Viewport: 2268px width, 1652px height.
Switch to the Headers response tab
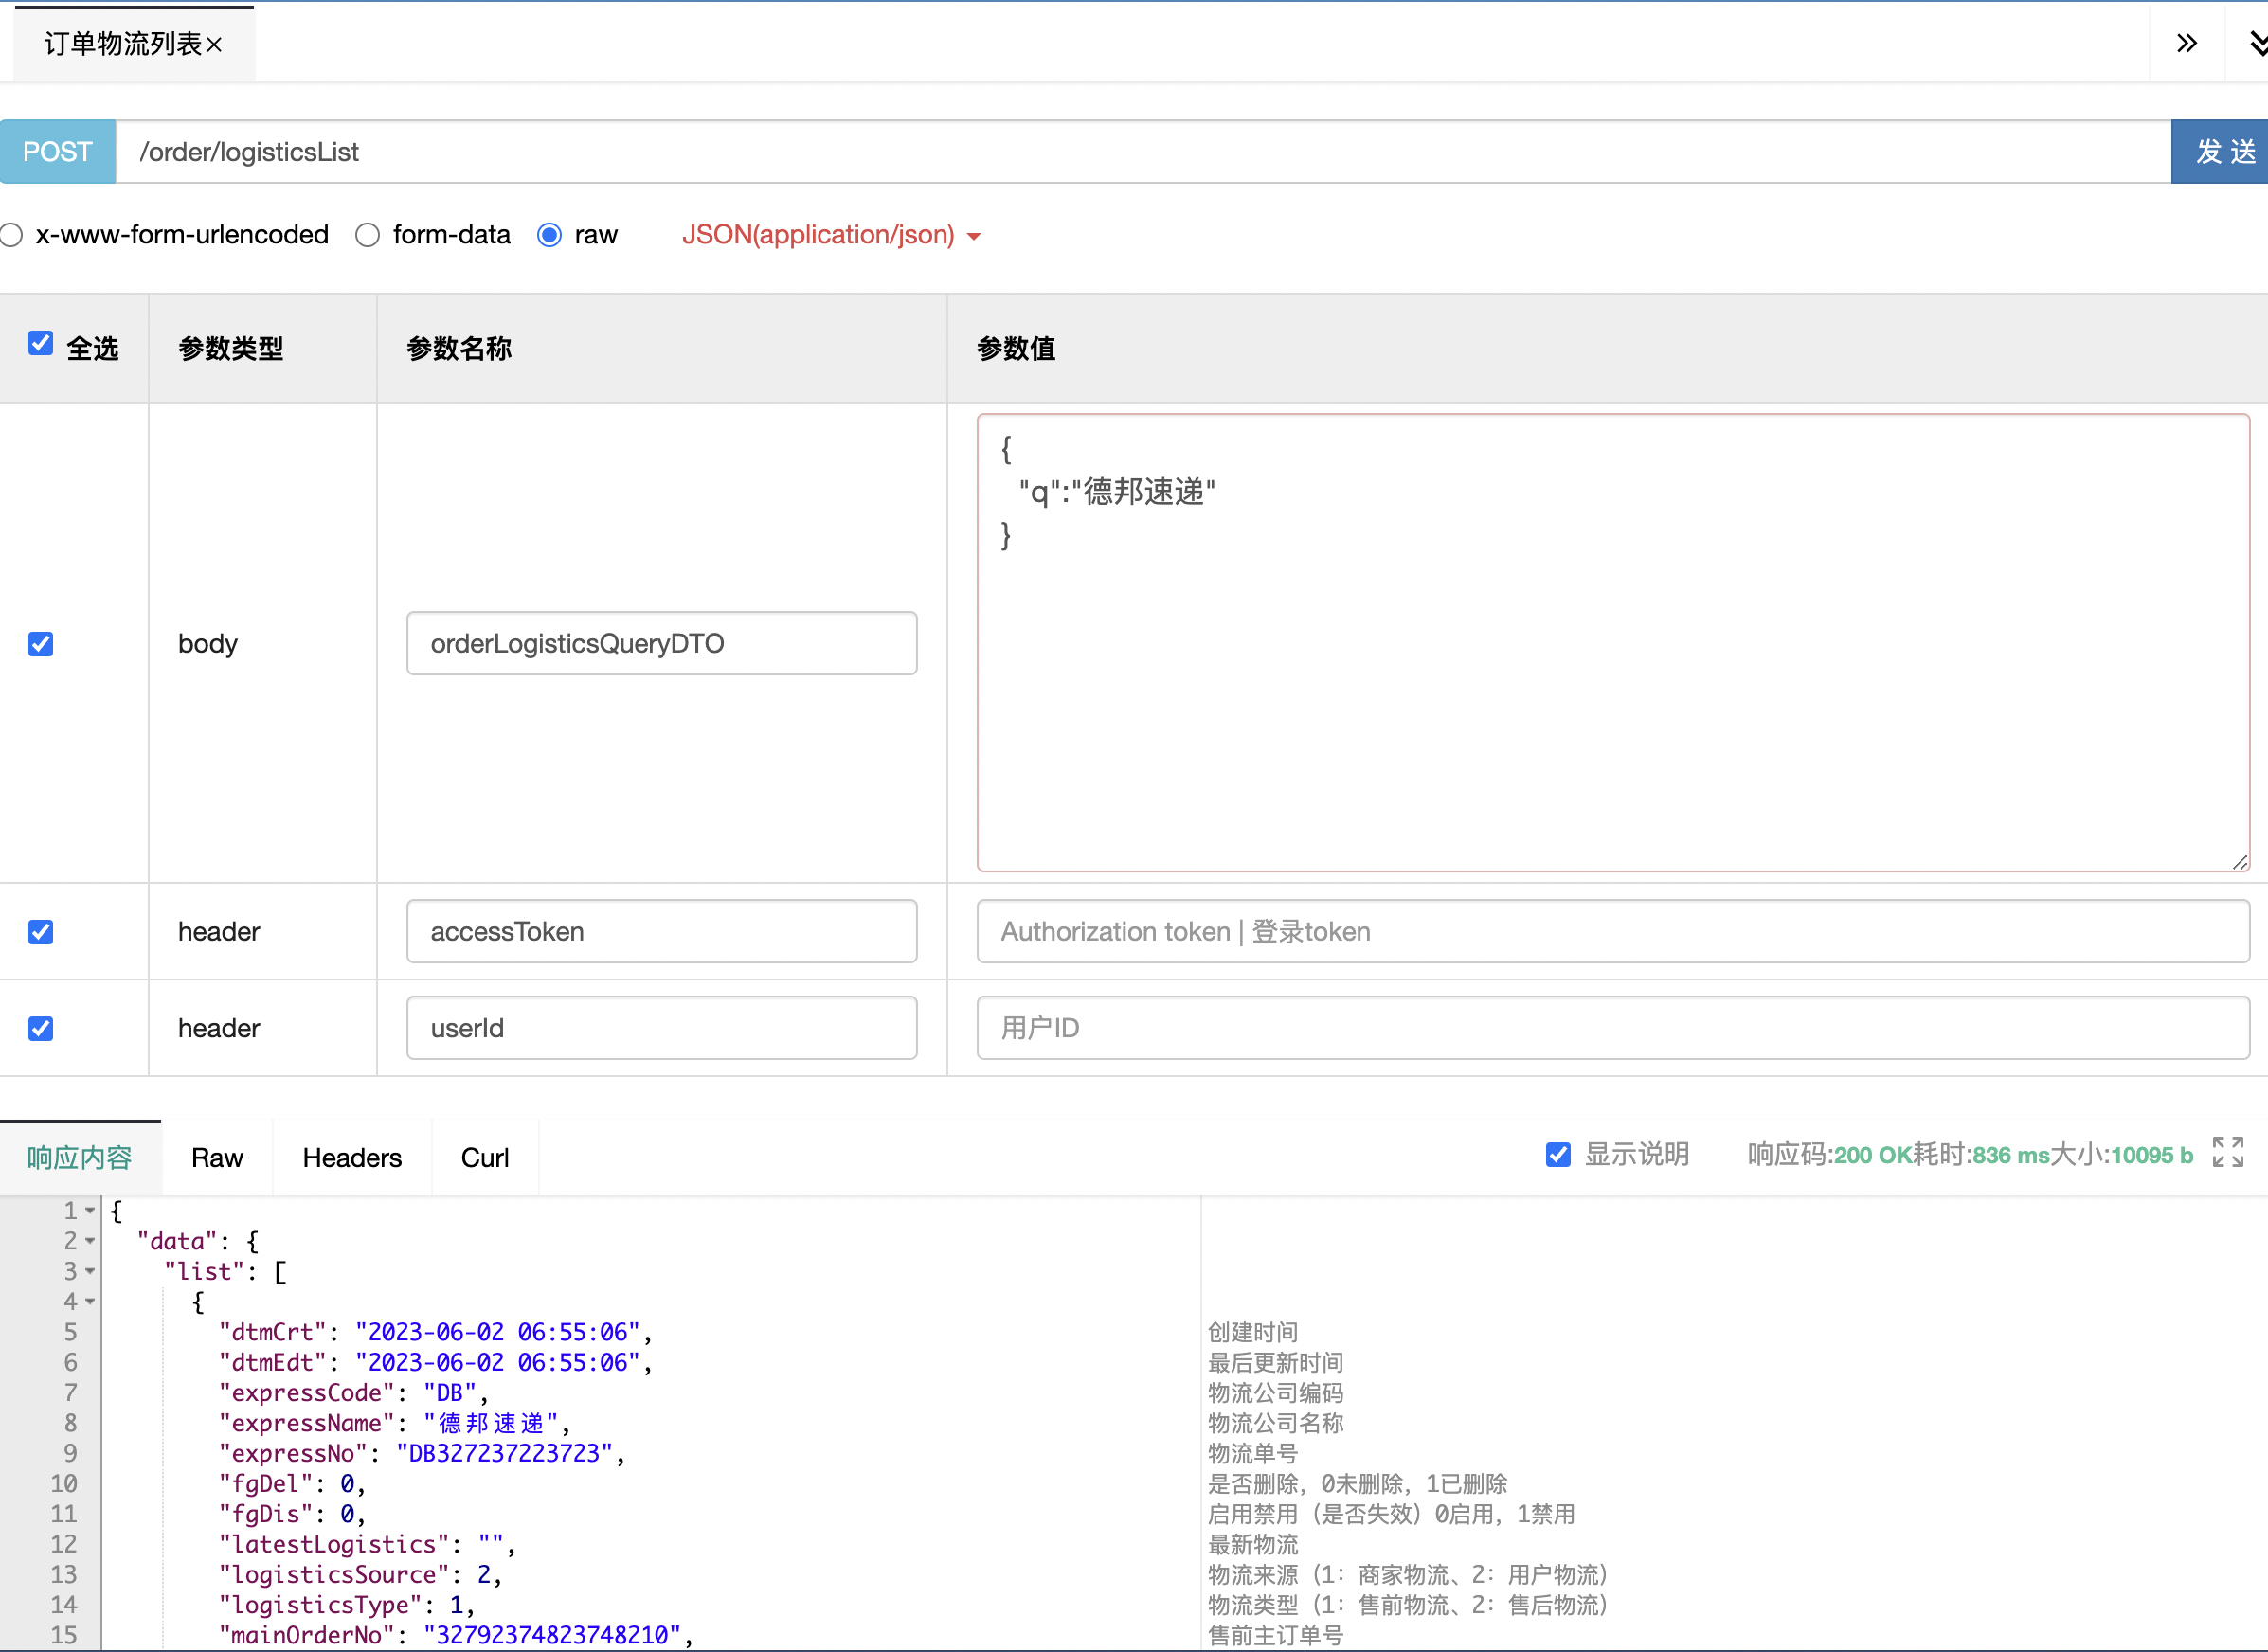tap(352, 1158)
